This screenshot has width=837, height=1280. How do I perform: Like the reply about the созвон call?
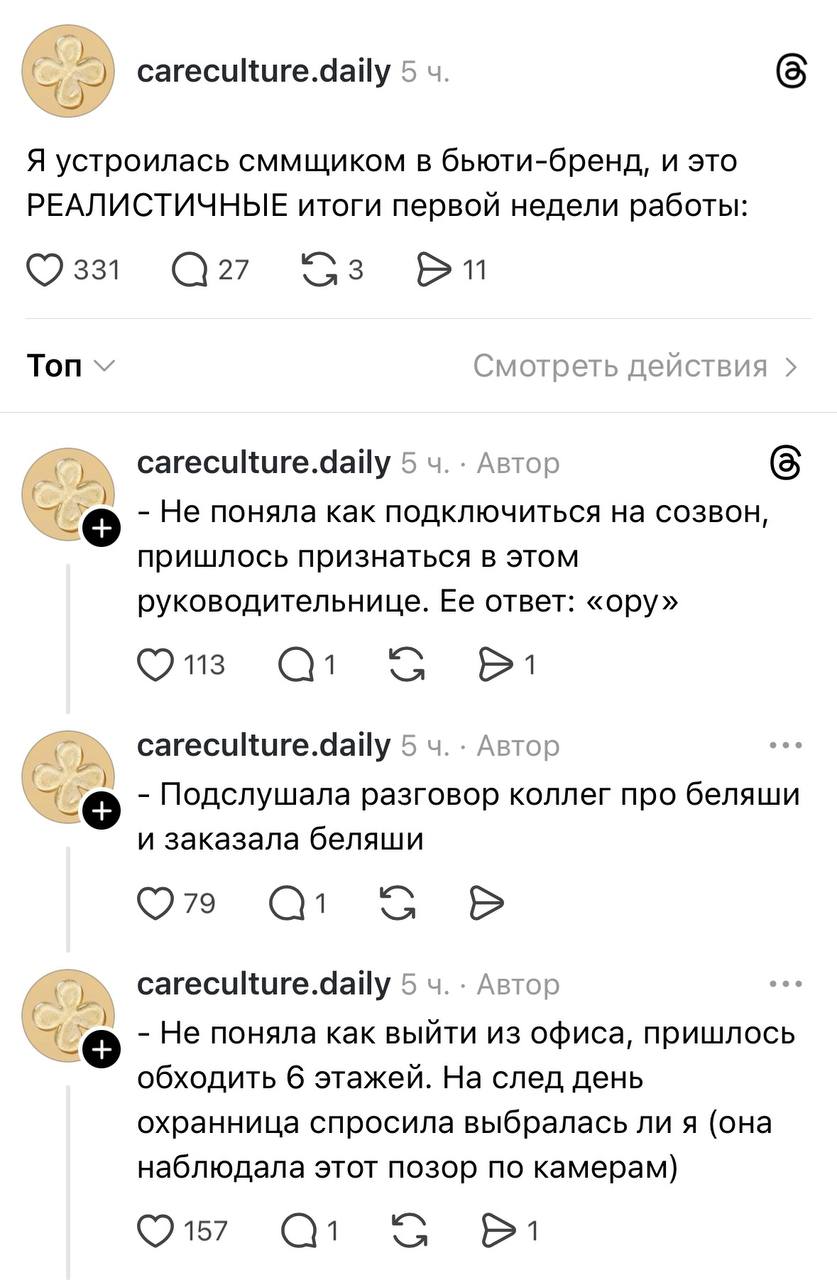pos(157,664)
